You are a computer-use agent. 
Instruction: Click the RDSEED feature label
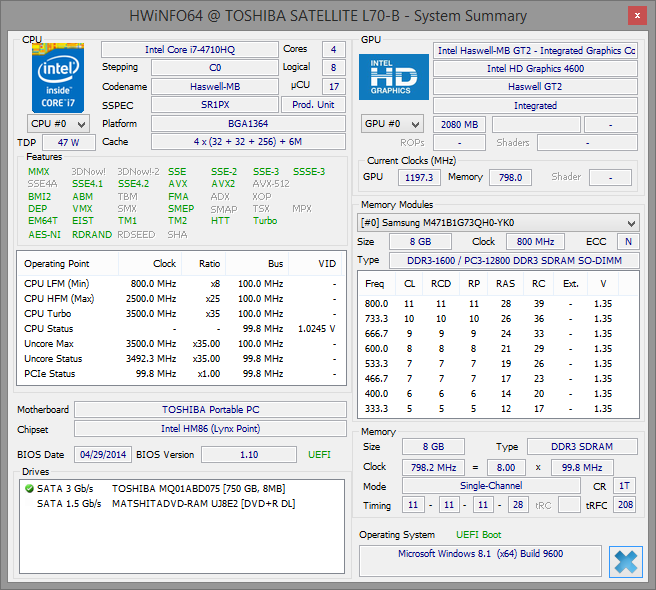click(136, 235)
